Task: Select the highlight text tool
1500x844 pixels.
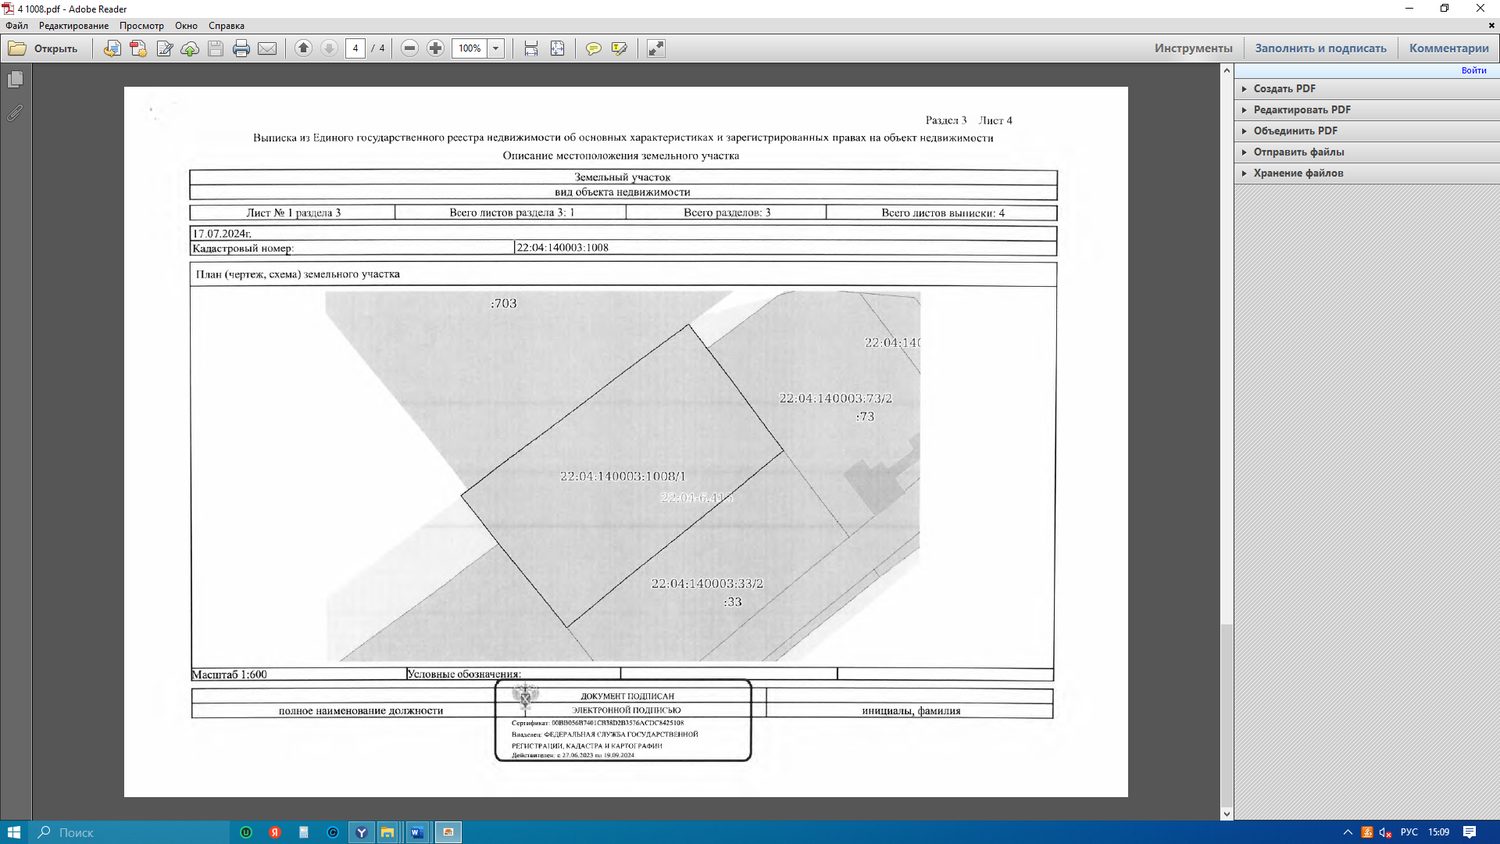Action: click(x=619, y=48)
